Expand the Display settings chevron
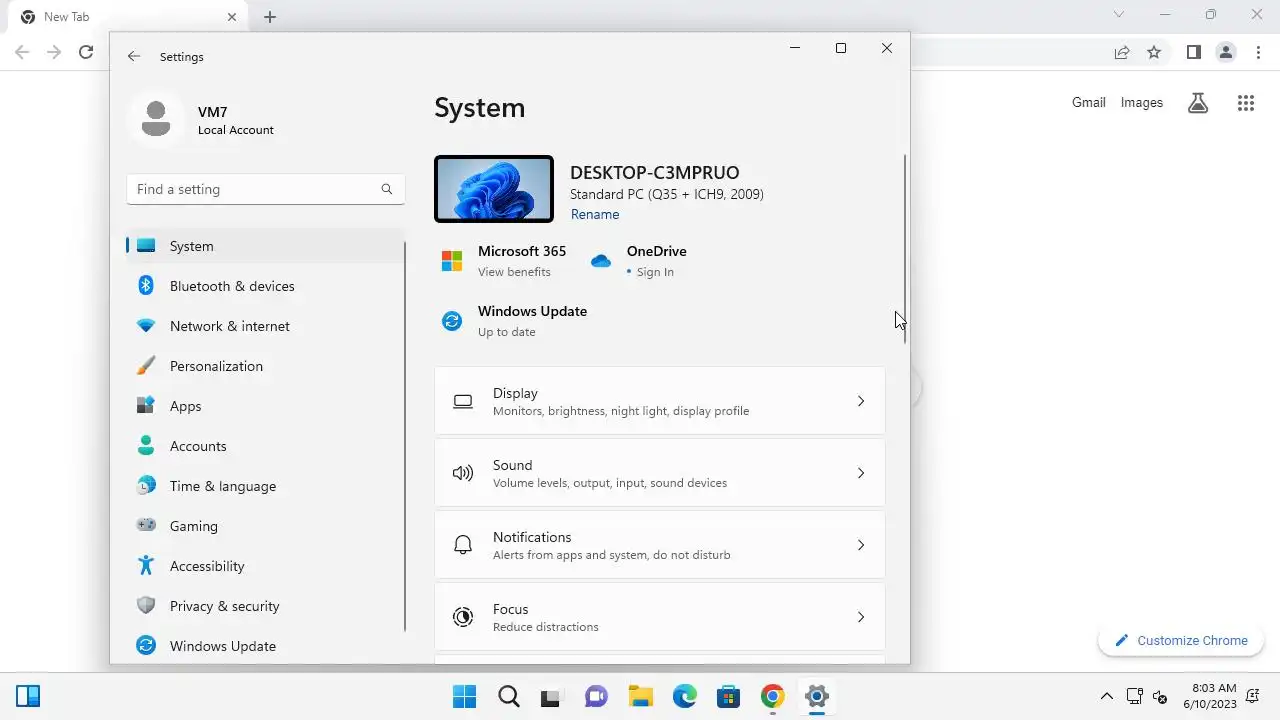Image resolution: width=1280 pixels, height=720 pixels. click(861, 401)
